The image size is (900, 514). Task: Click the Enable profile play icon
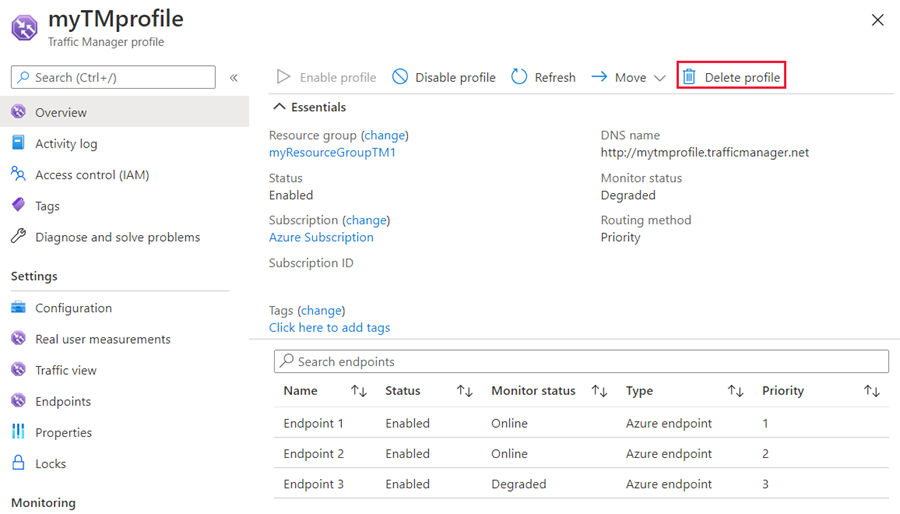[x=284, y=76]
